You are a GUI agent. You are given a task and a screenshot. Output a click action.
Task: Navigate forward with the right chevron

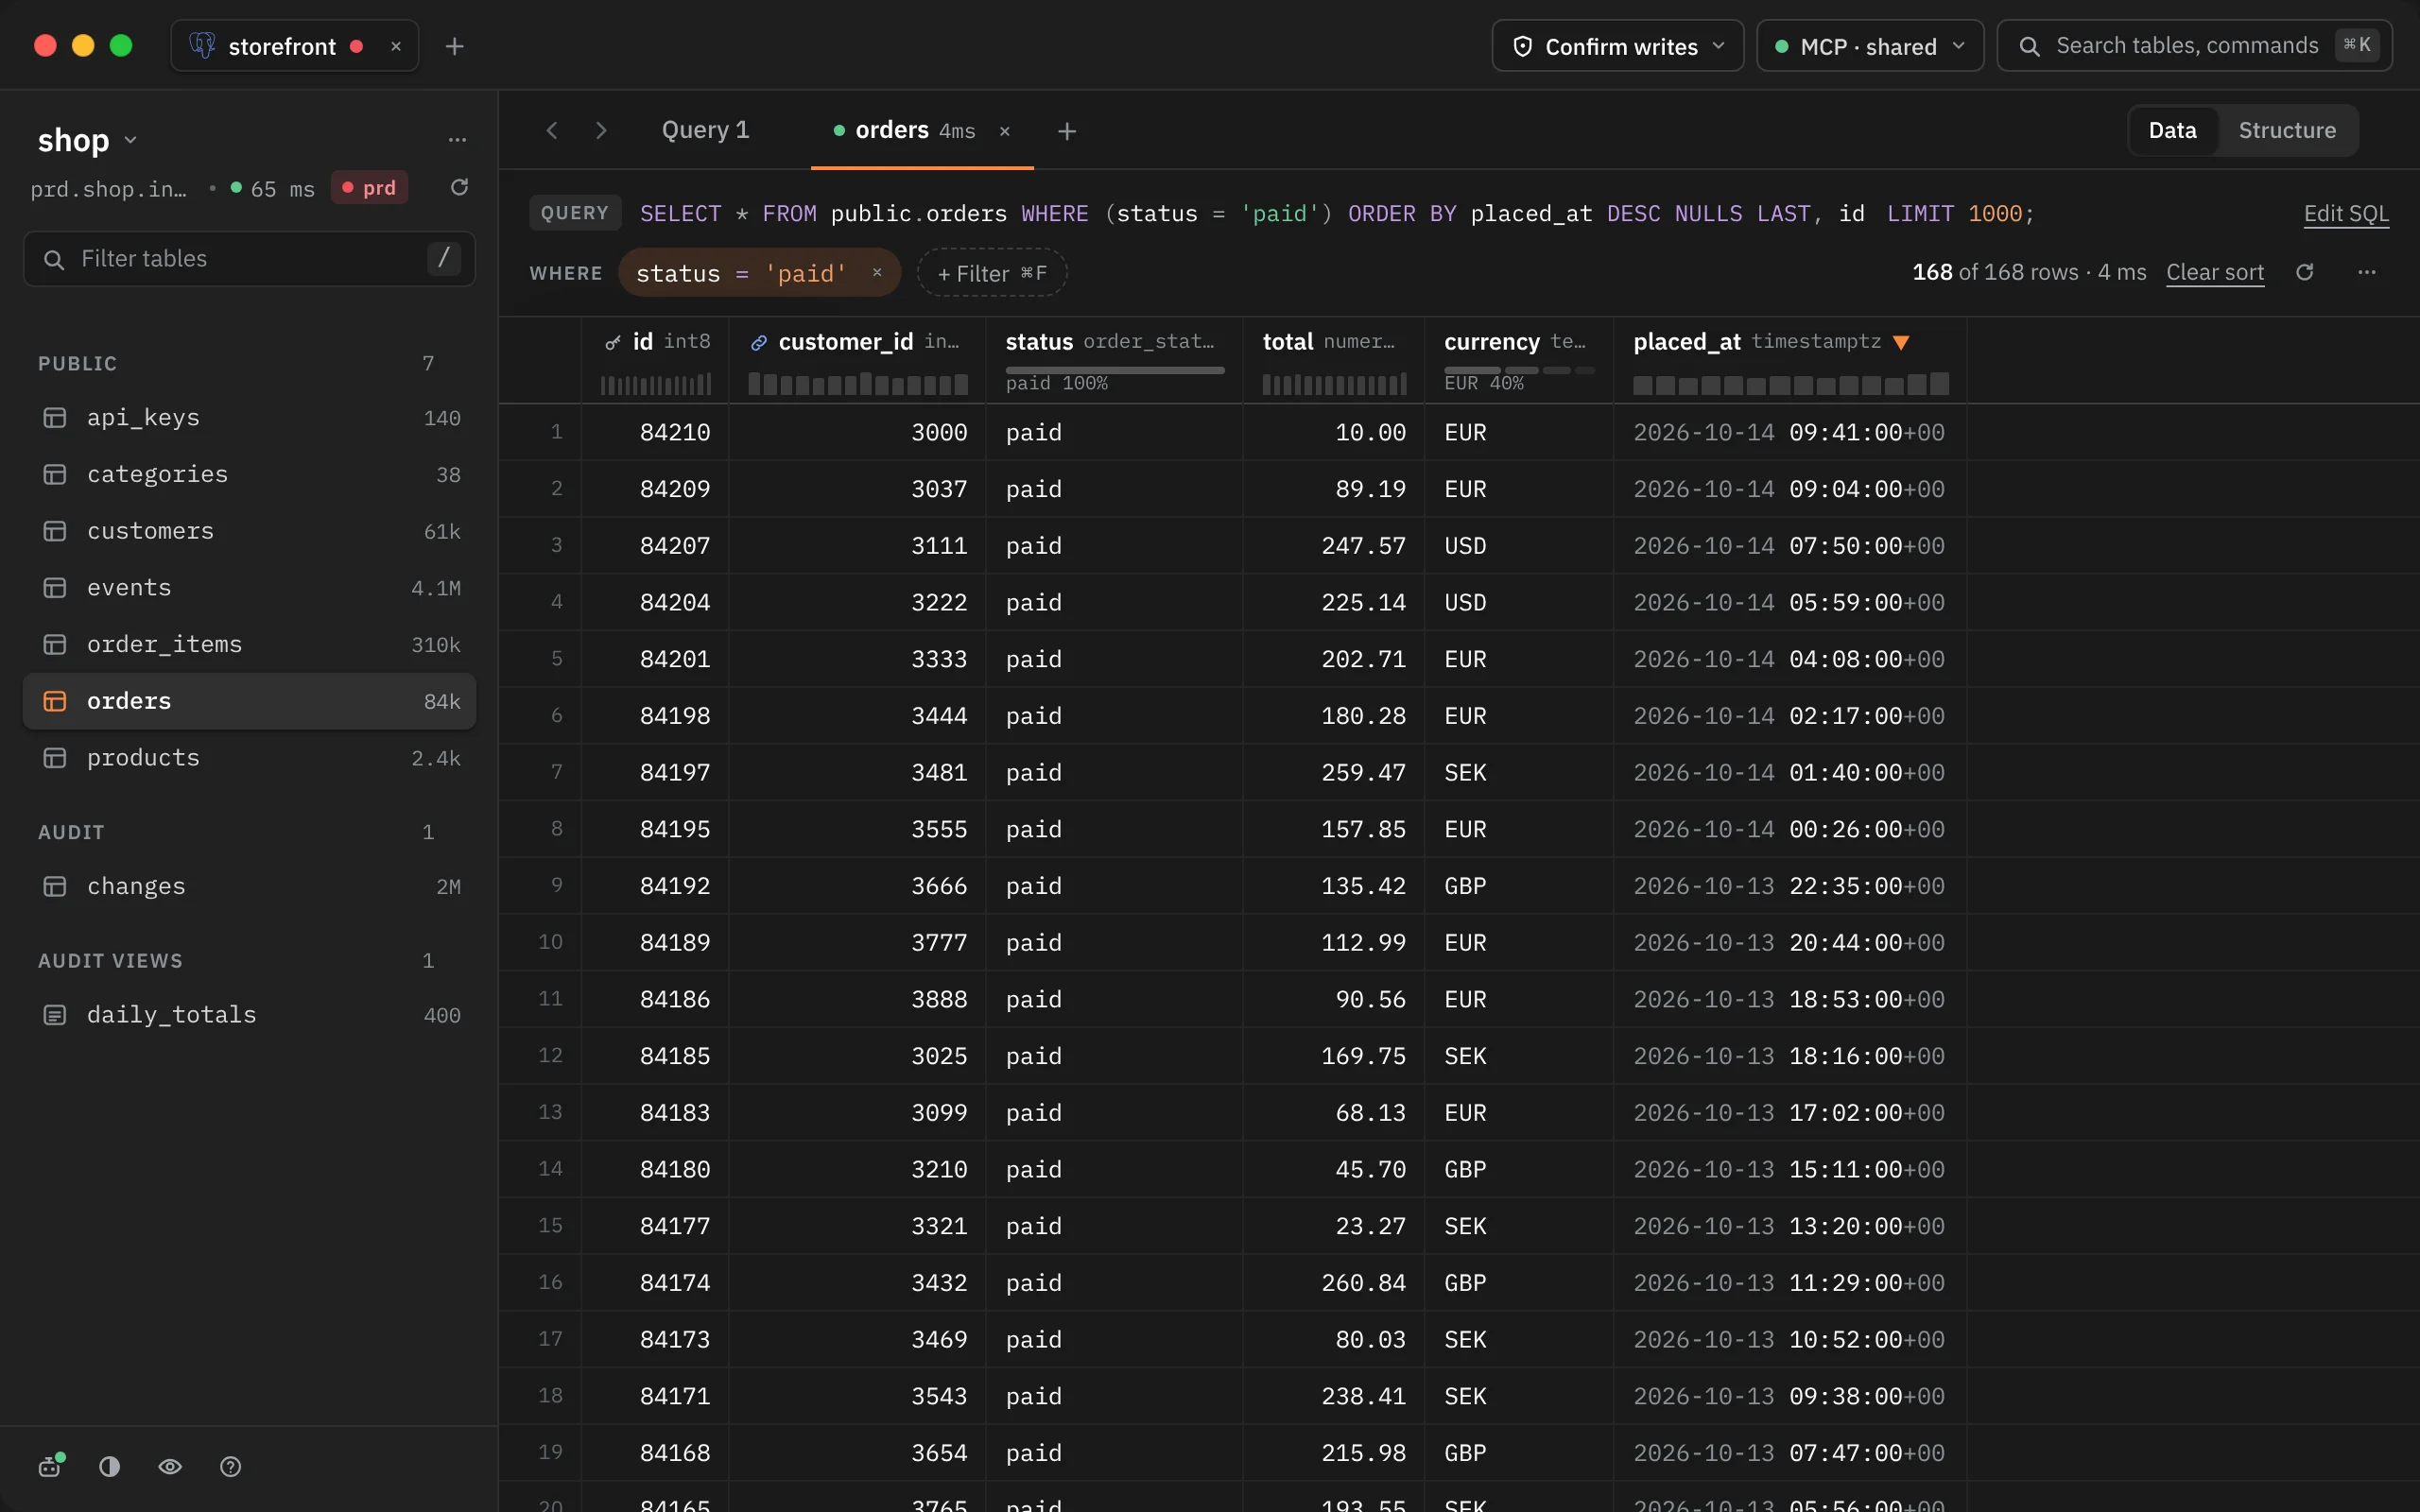(x=600, y=130)
